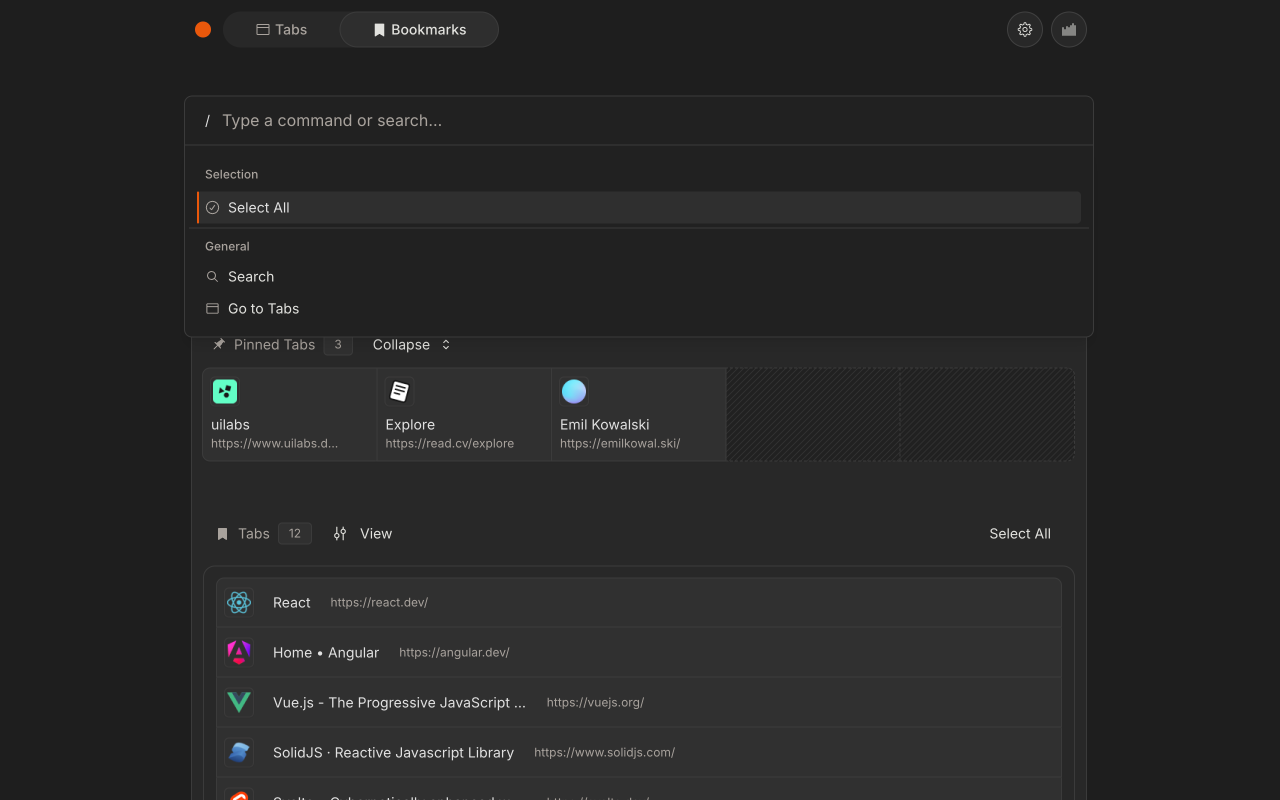Click the uilabs green favicon
The width and height of the screenshot is (1280, 800).
click(225, 392)
